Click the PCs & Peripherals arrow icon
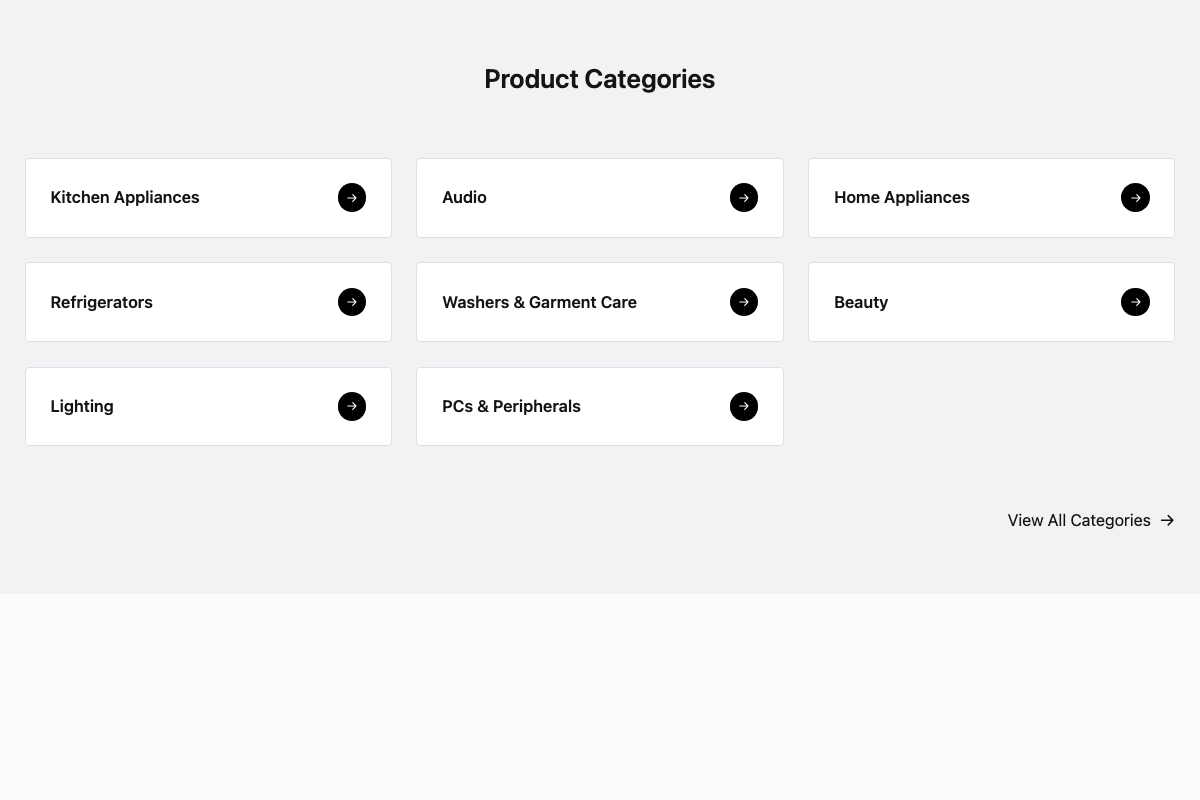This screenshot has width=1200, height=800. click(x=744, y=406)
